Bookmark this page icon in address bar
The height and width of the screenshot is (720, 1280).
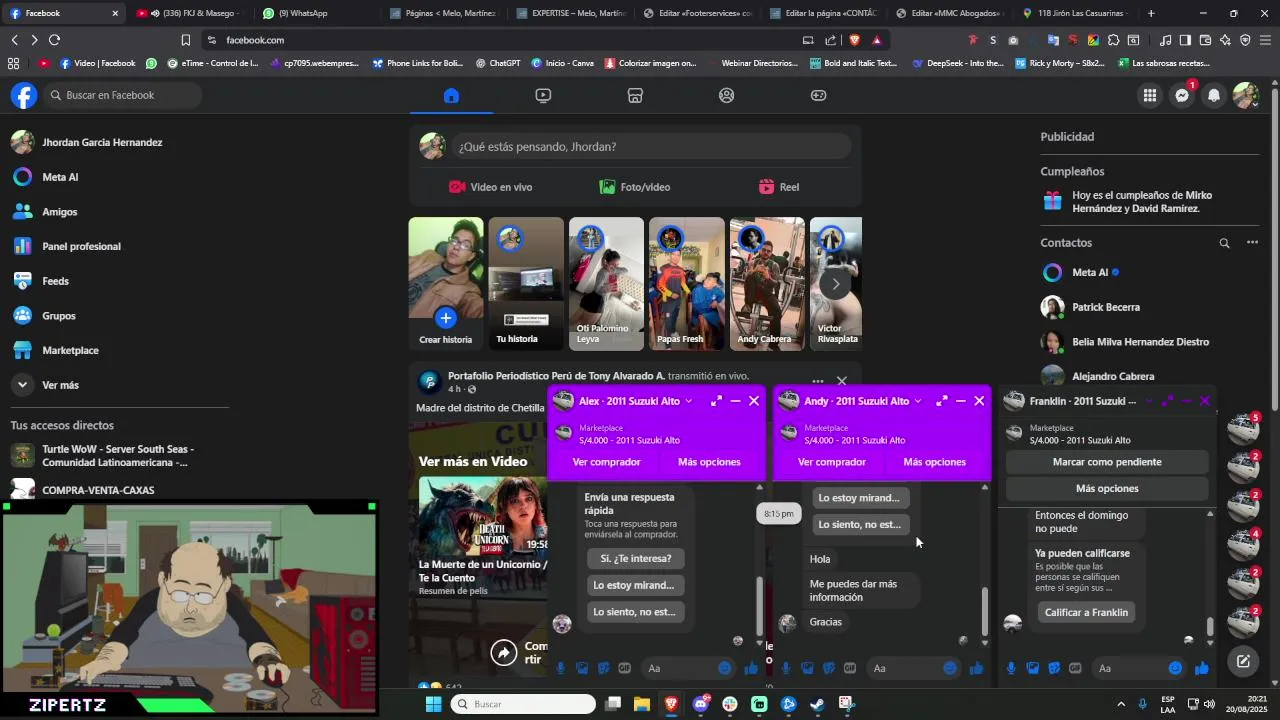pos(185,40)
